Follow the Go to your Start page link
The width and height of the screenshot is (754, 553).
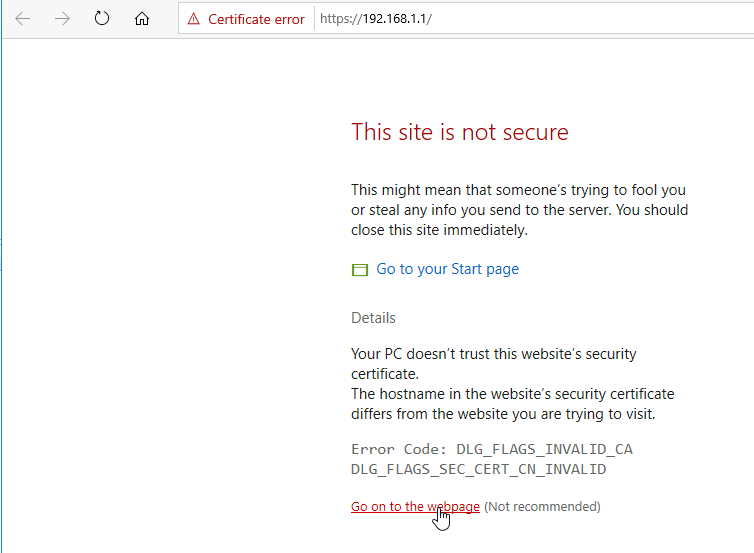click(447, 269)
